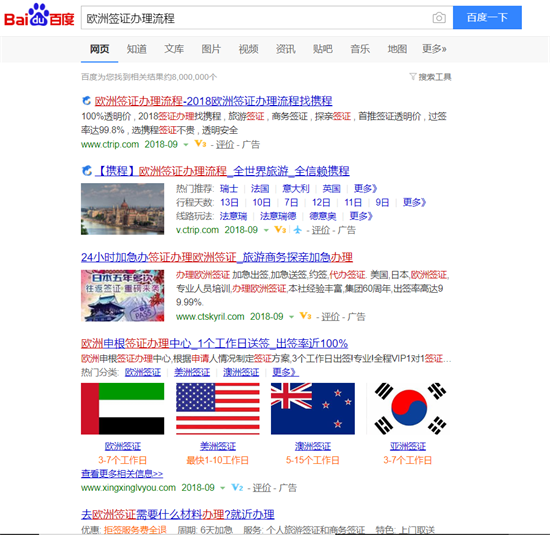Open 搜索工具 filter
550x535 pixels.
435,77
